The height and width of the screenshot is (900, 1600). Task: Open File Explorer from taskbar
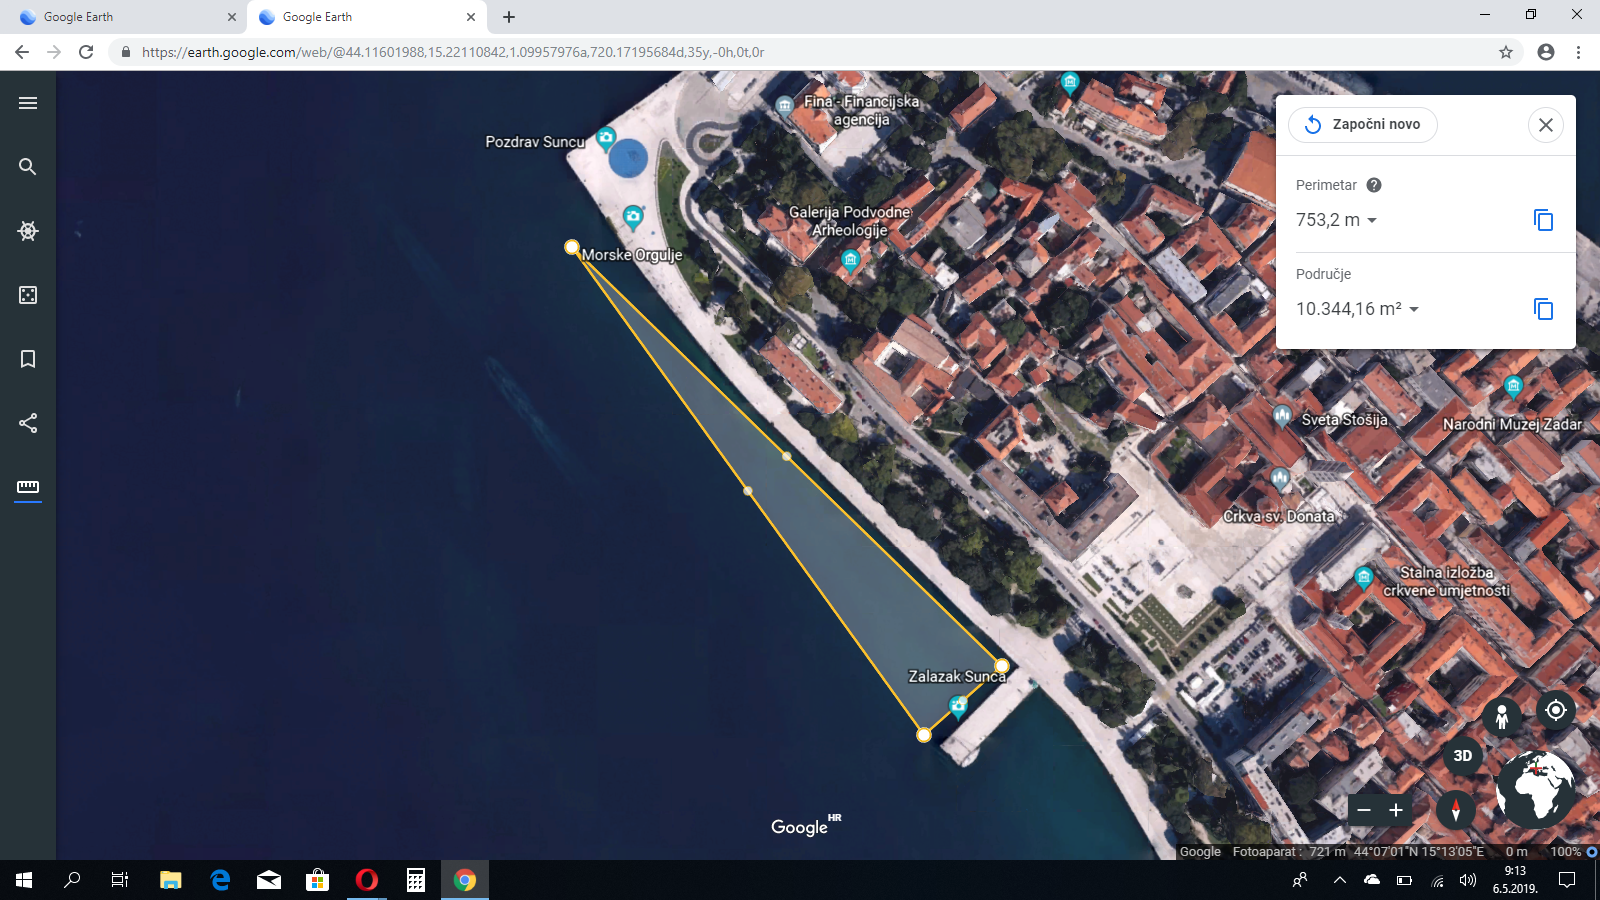point(171,880)
